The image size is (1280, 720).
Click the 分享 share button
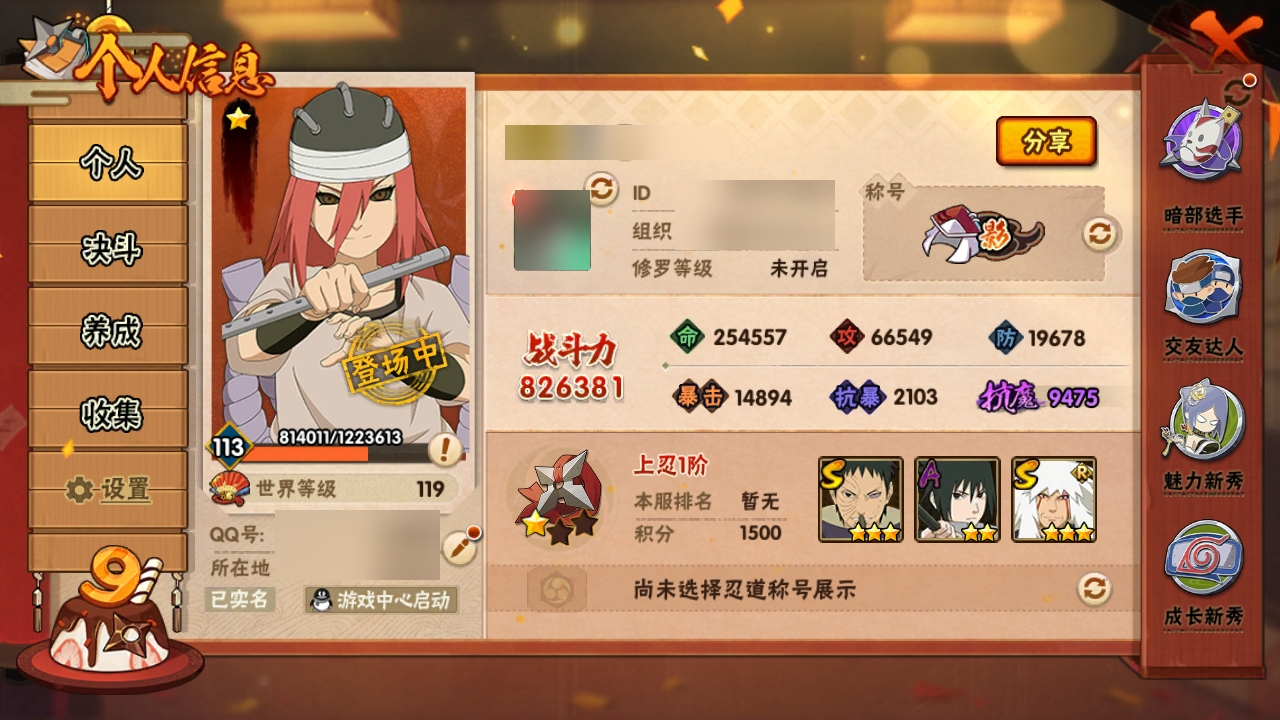pyautogui.click(x=1046, y=142)
